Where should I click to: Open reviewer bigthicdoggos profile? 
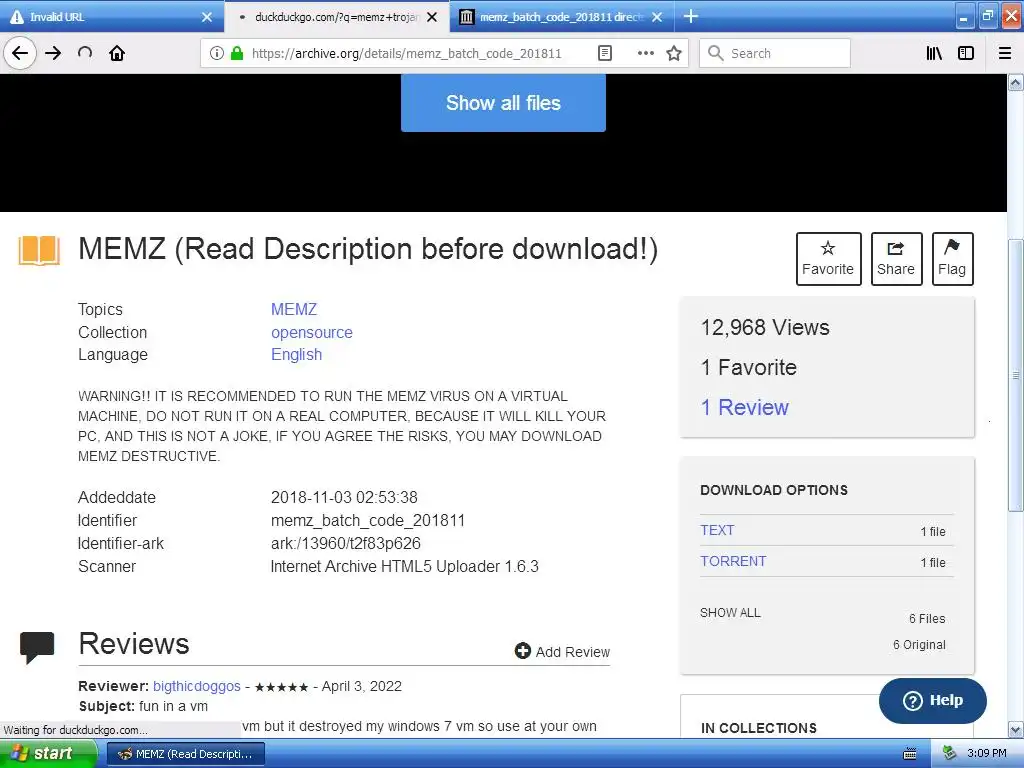(197, 686)
